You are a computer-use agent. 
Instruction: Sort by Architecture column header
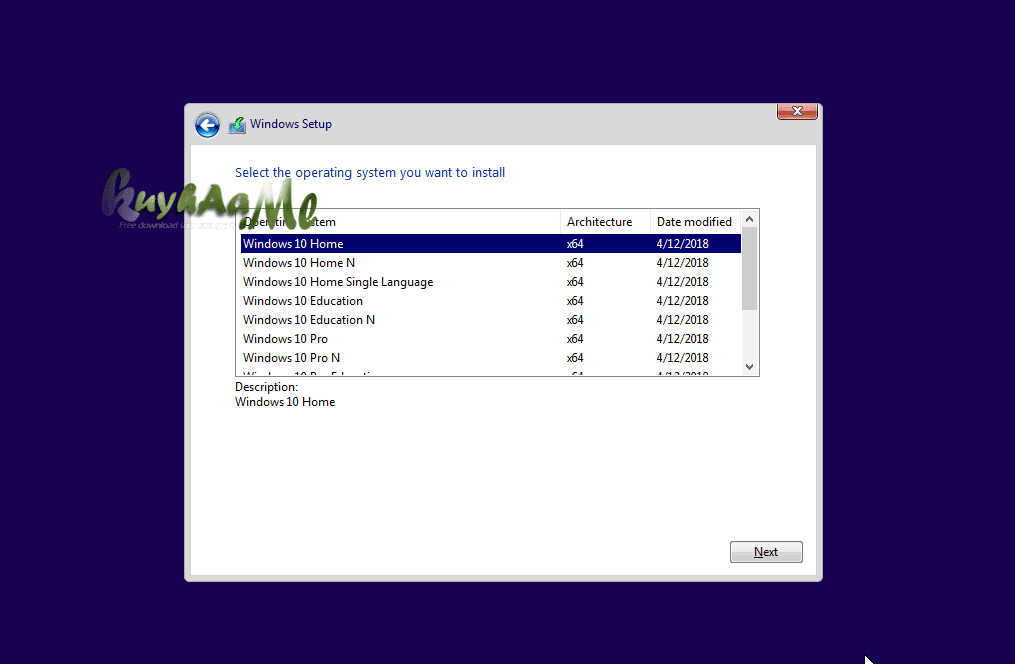pos(605,222)
